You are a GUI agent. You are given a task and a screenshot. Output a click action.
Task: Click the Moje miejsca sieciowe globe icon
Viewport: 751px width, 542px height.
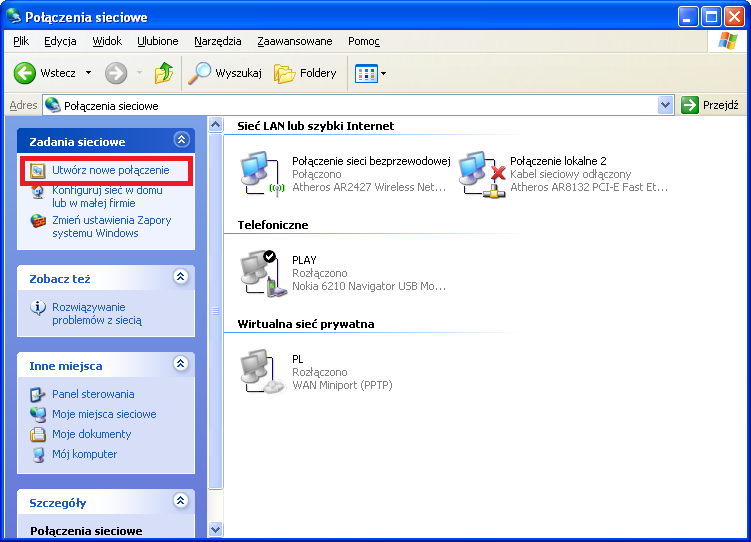pos(38,414)
